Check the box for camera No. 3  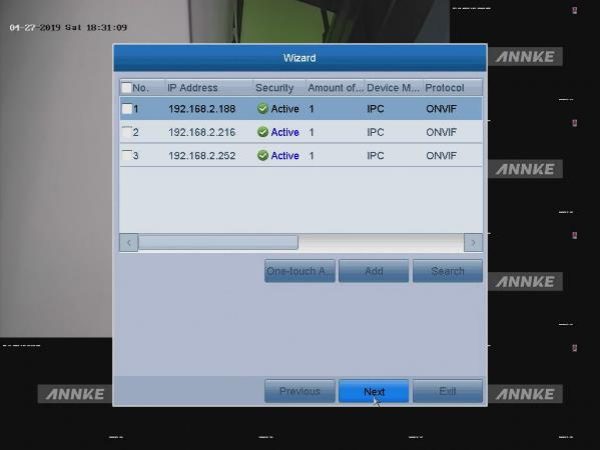pyautogui.click(x=126, y=156)
